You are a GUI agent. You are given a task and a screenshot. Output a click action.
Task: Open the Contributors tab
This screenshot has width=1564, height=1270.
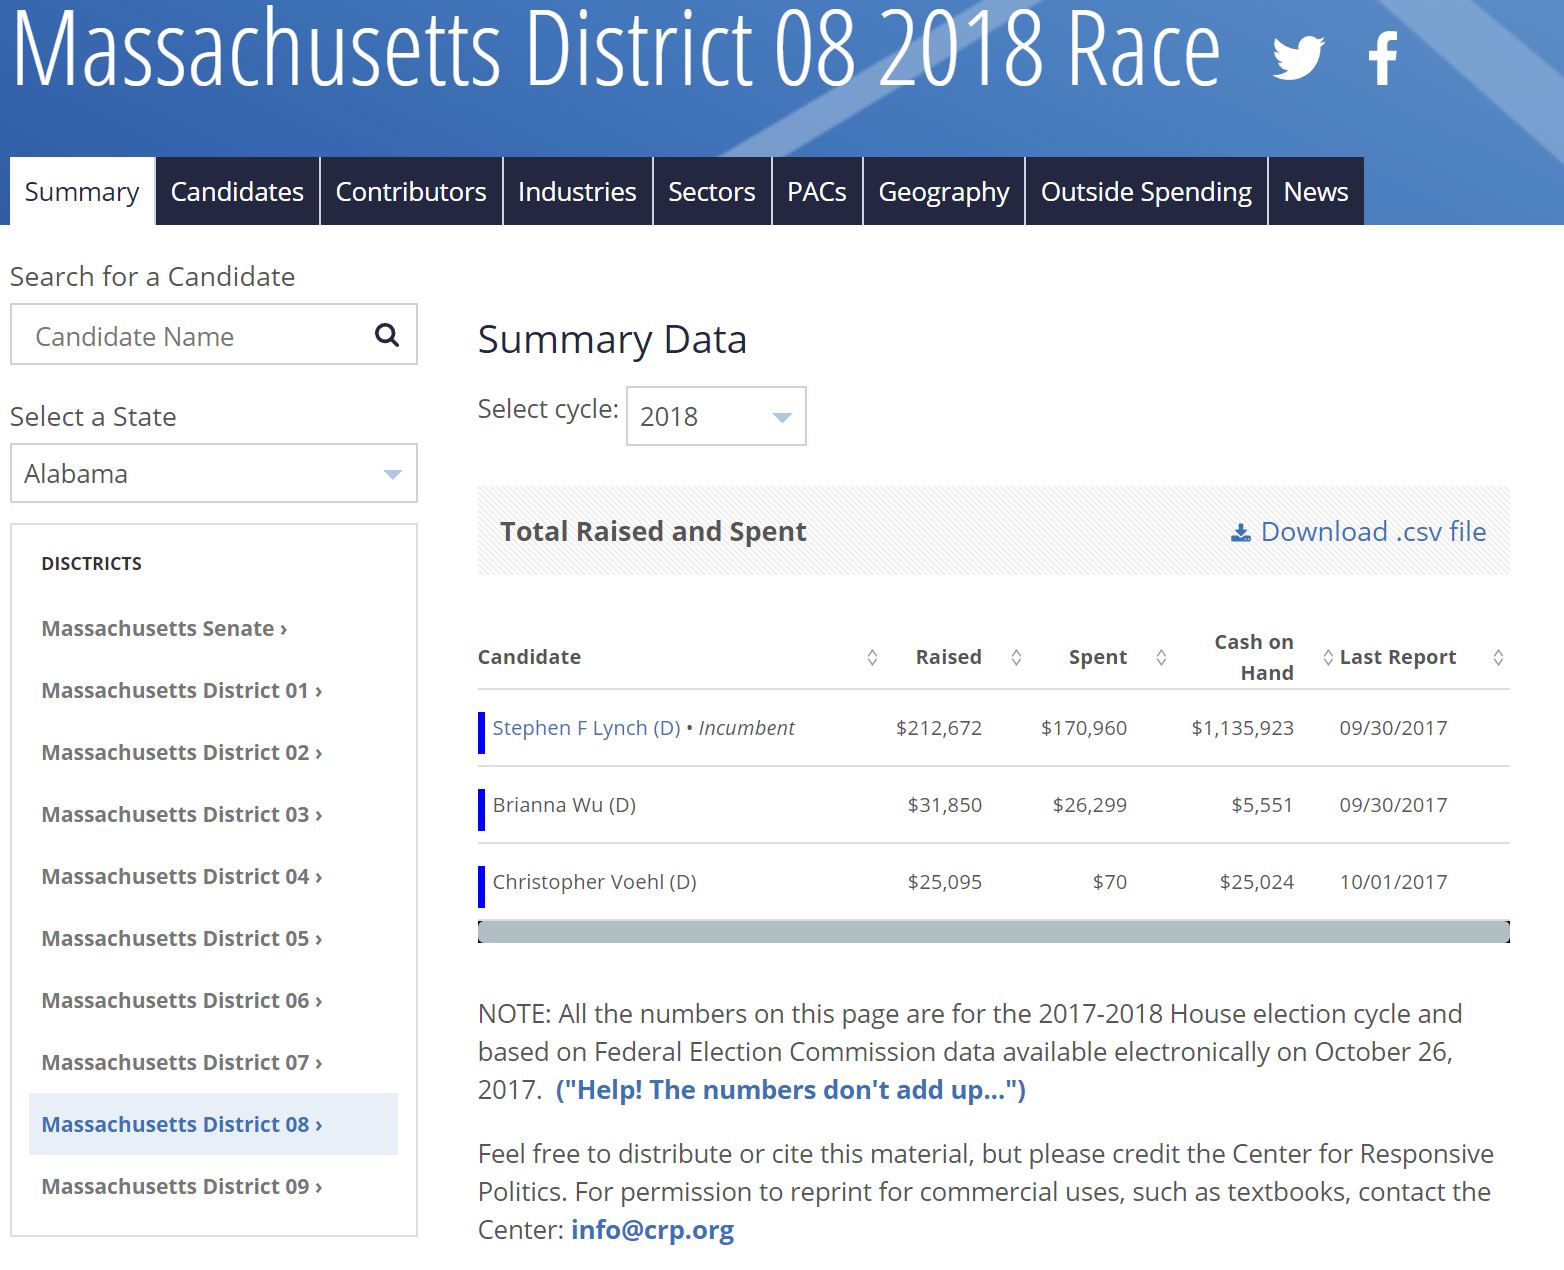click(411, 191)
